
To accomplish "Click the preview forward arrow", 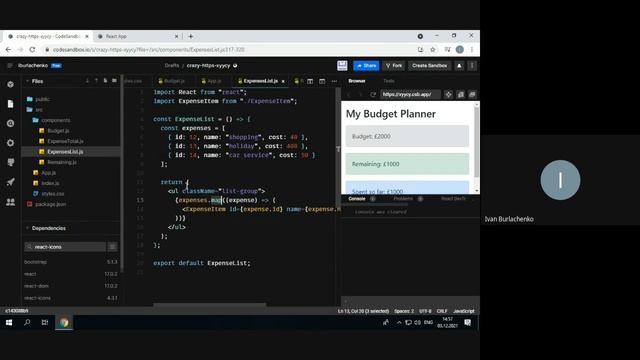I will (360, 94).
